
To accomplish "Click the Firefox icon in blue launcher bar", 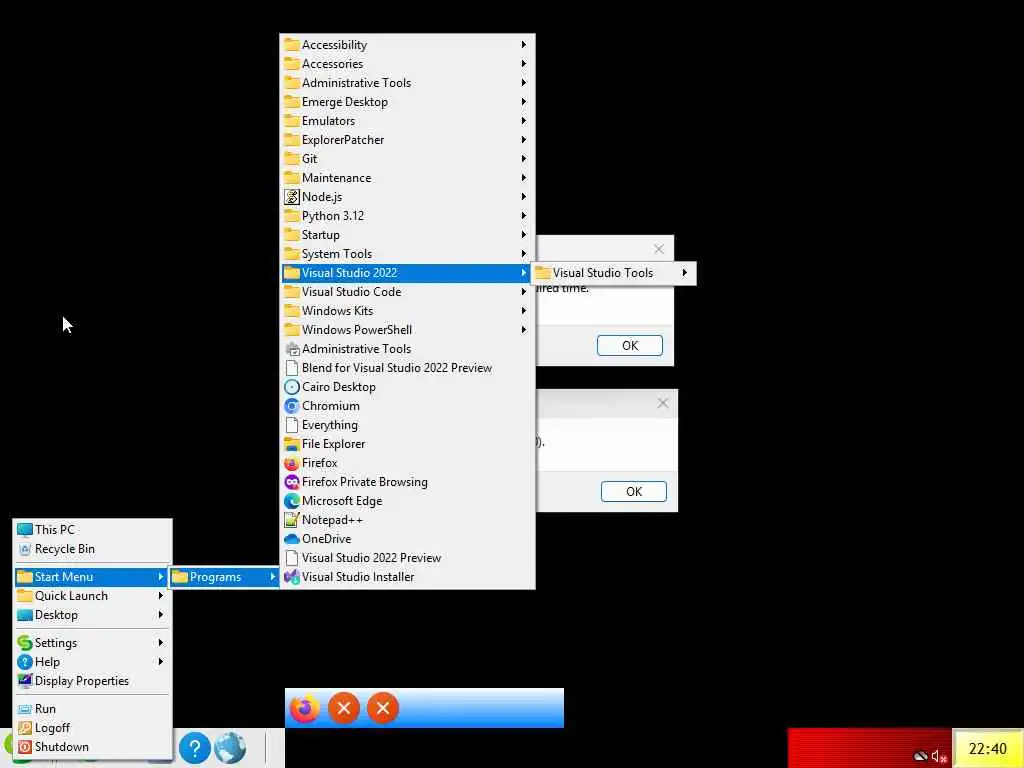I will tap(304, 708).
